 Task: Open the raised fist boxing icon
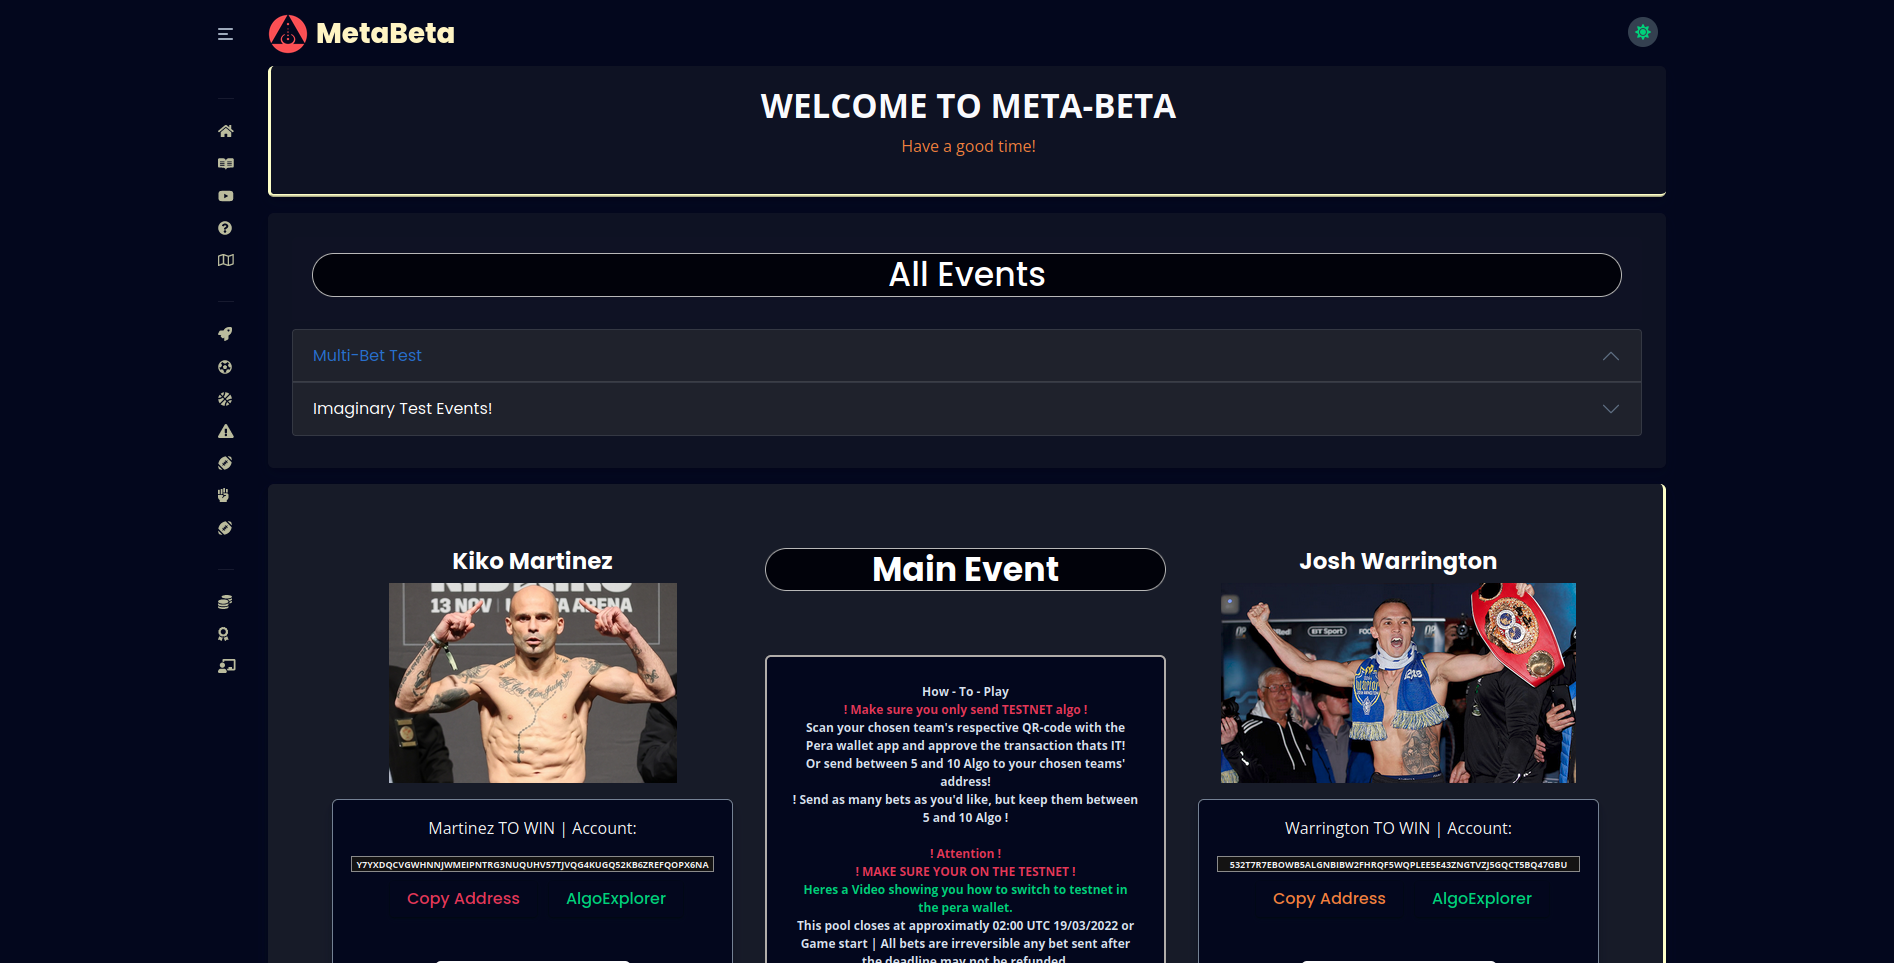coord(224,495)
